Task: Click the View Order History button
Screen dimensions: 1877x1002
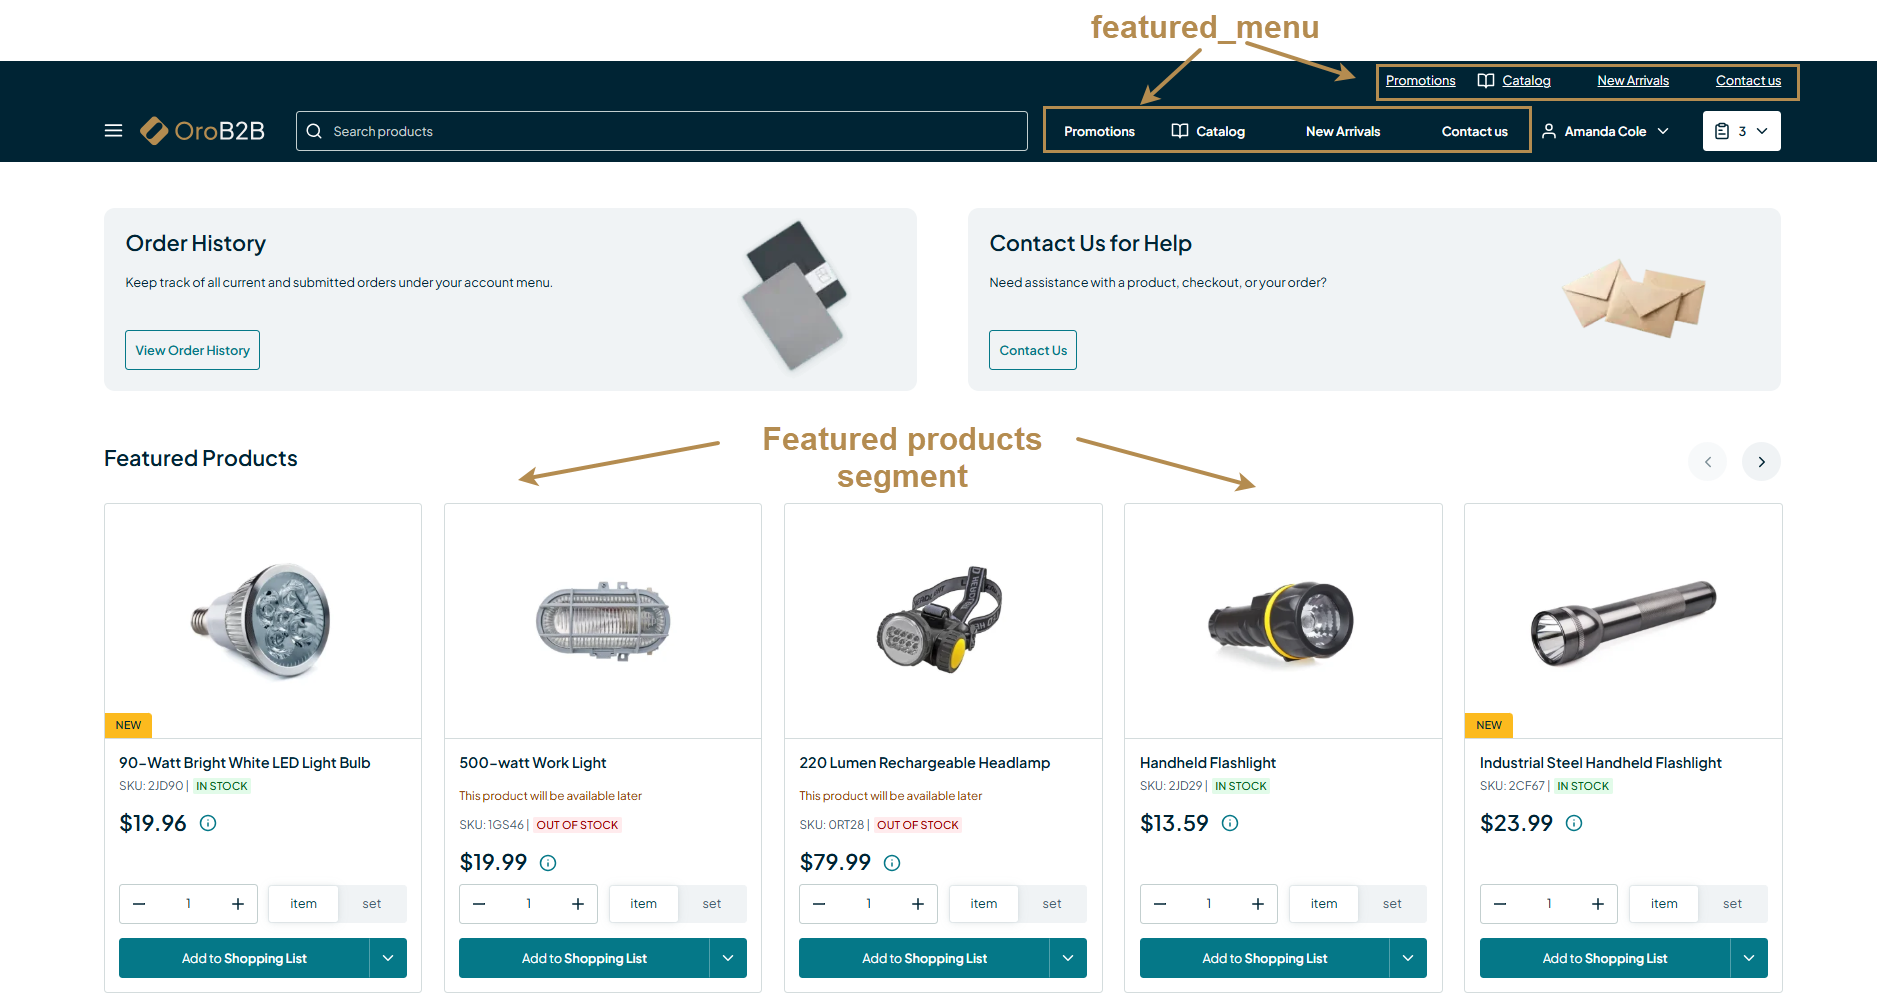Action: click(192, 350)
